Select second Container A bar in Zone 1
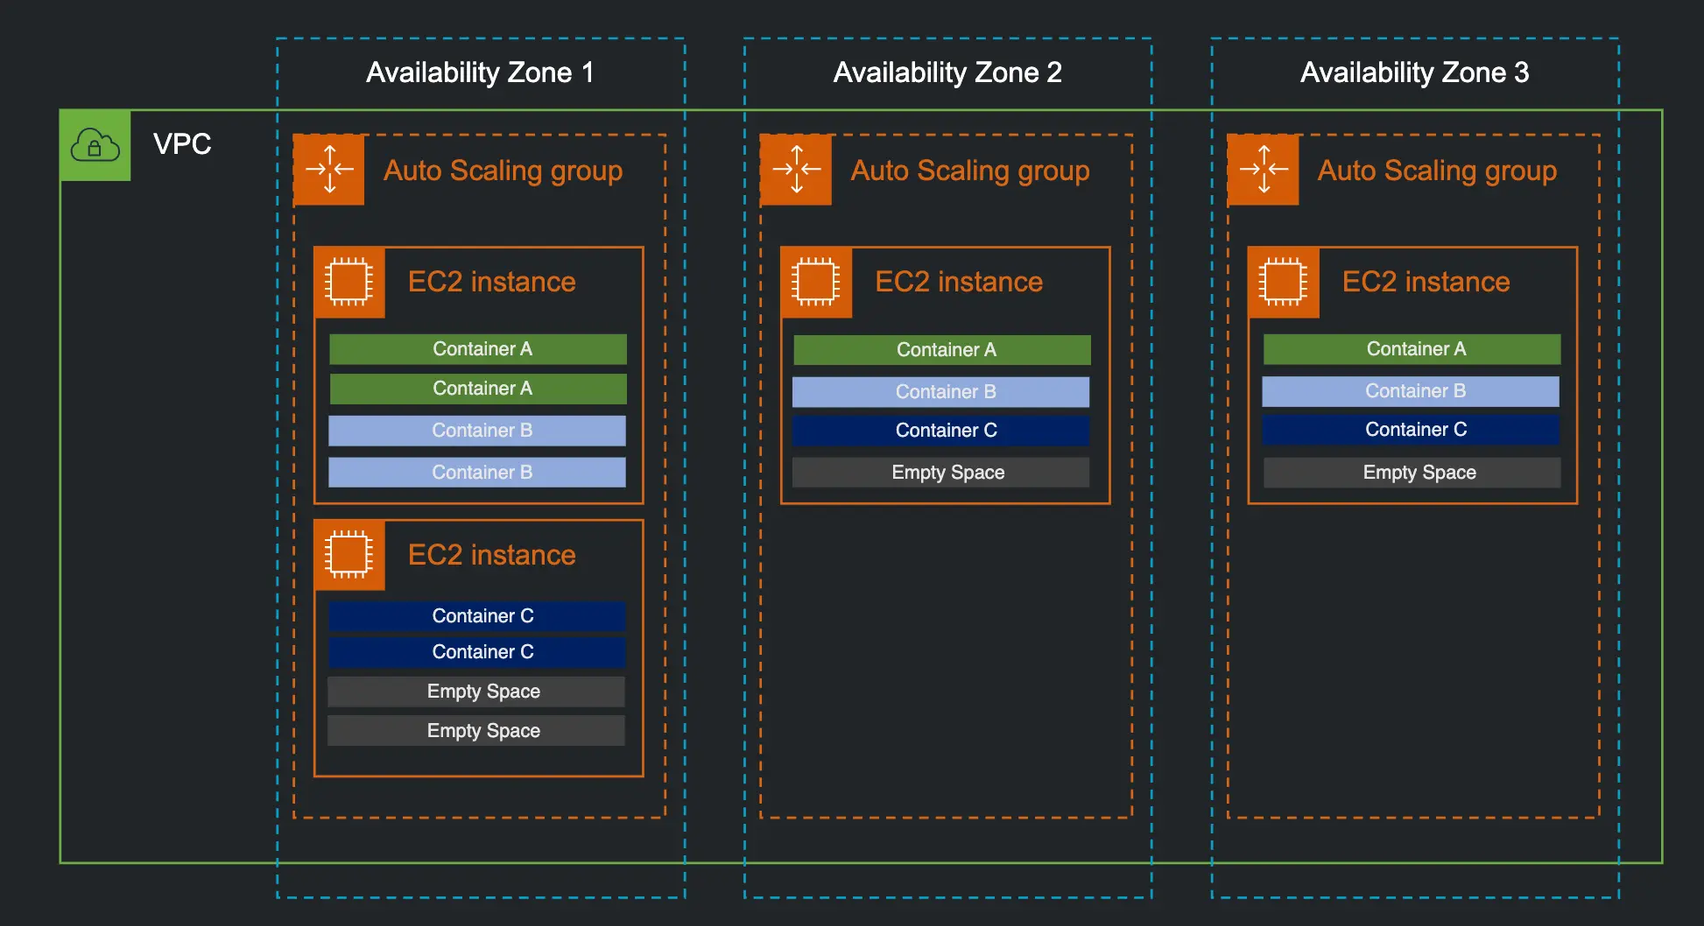 [478, 389]
